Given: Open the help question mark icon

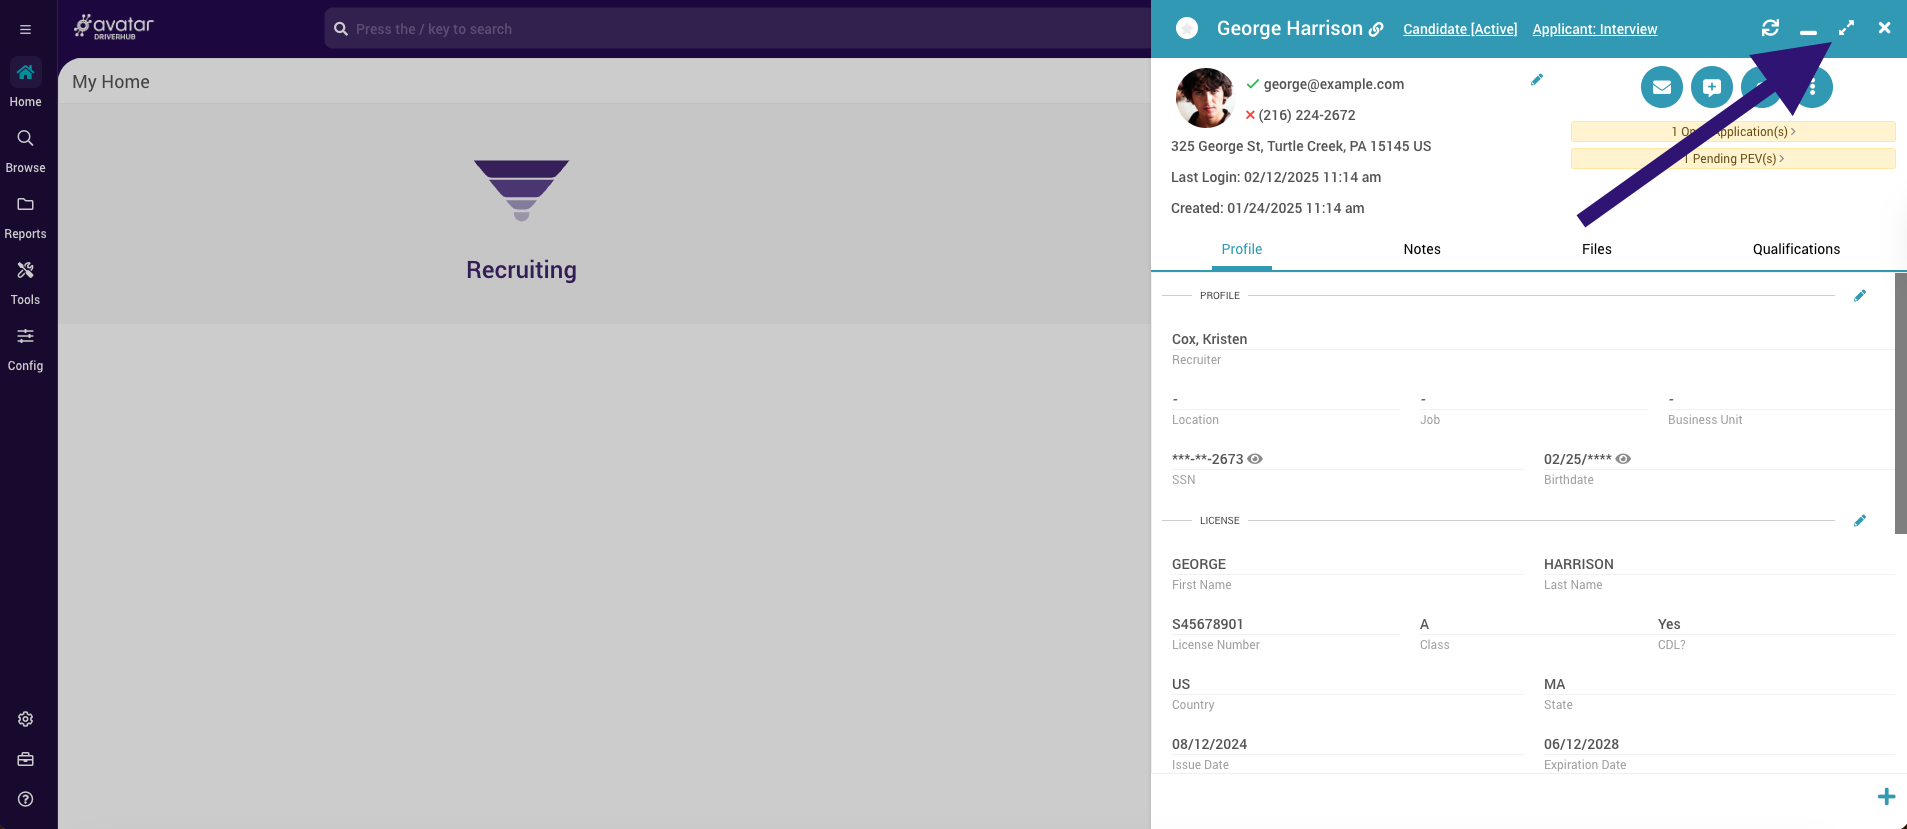Looking at the screenshot, I should coord(26,799).
